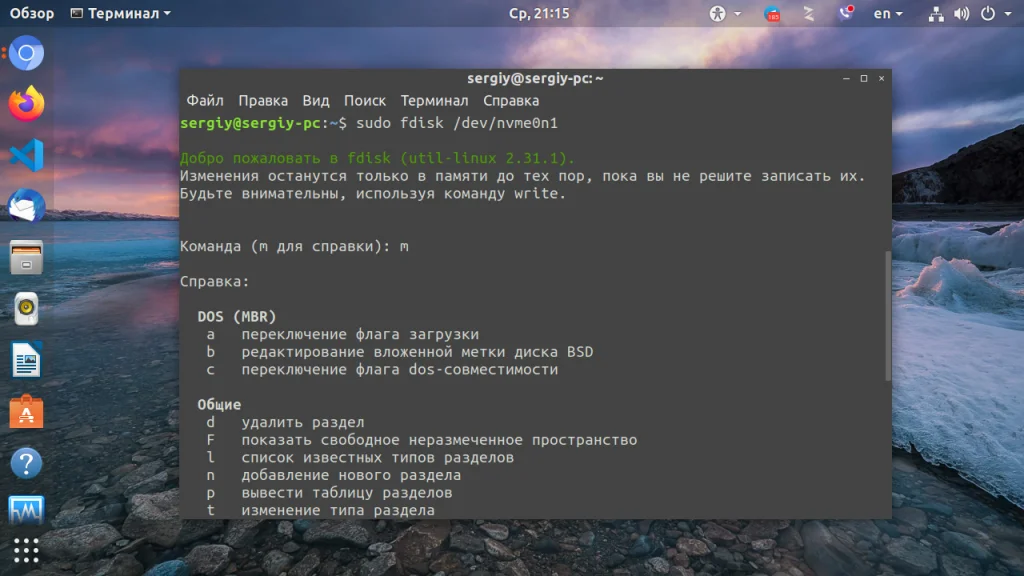Click the volume speaker icon
Image resolution: width=1024 pixels, height=576 pixels.
[961, 14]
